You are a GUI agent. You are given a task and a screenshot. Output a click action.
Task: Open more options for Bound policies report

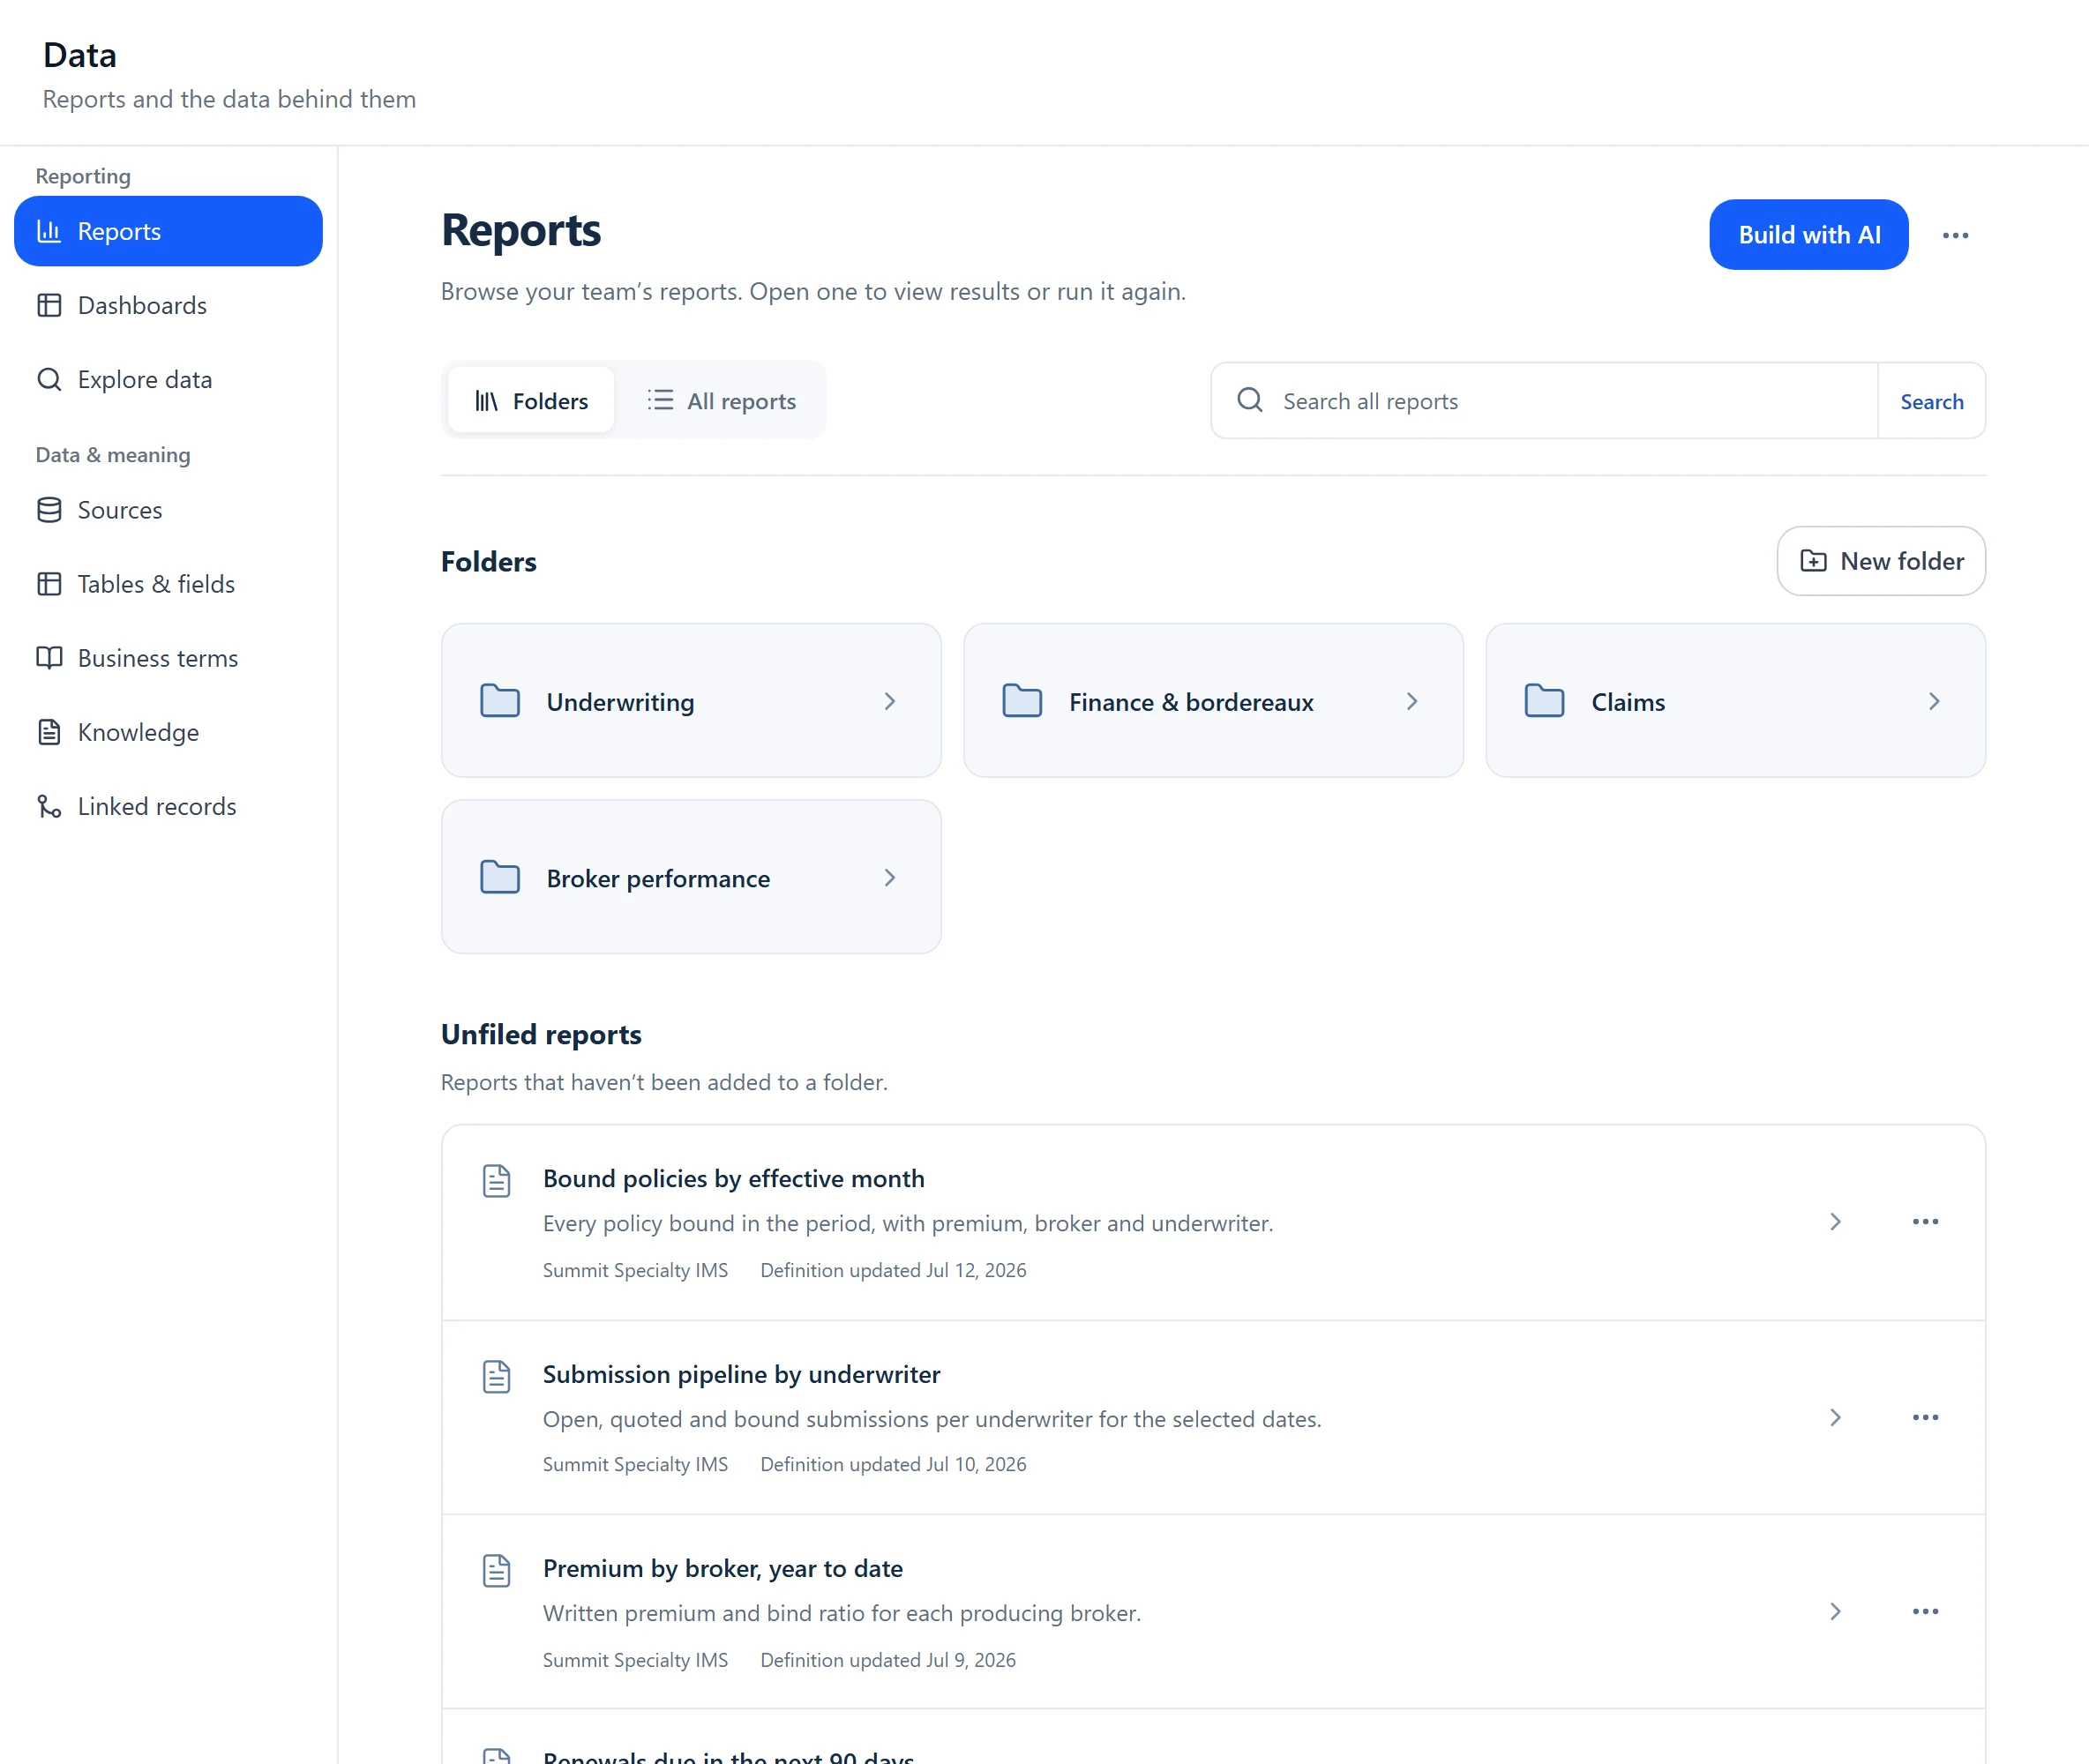tap(1925, 1221)
